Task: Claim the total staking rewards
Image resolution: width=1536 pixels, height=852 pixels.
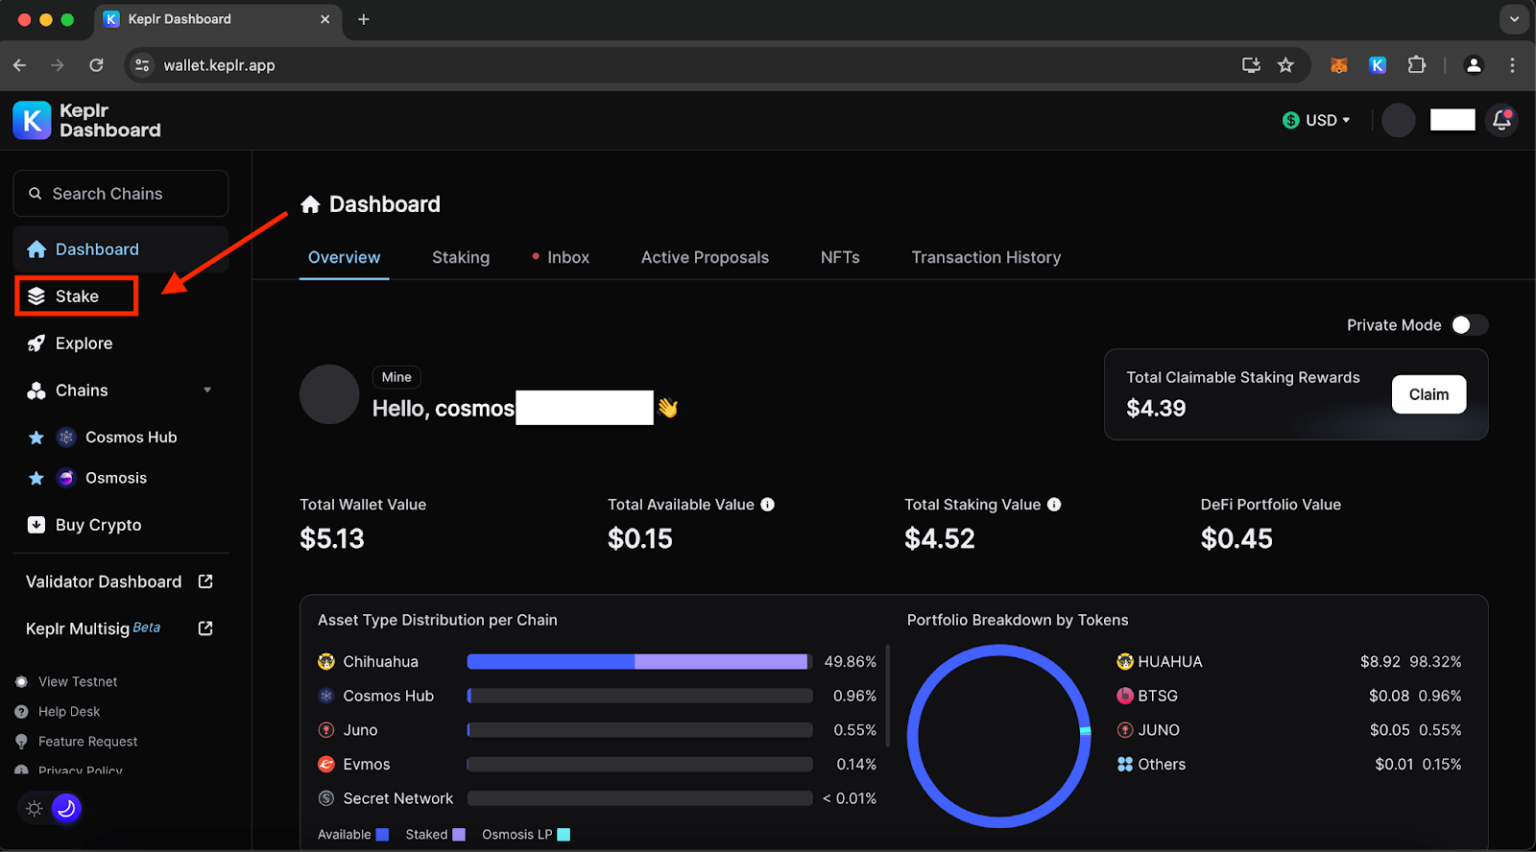Action: [1428, 394]
